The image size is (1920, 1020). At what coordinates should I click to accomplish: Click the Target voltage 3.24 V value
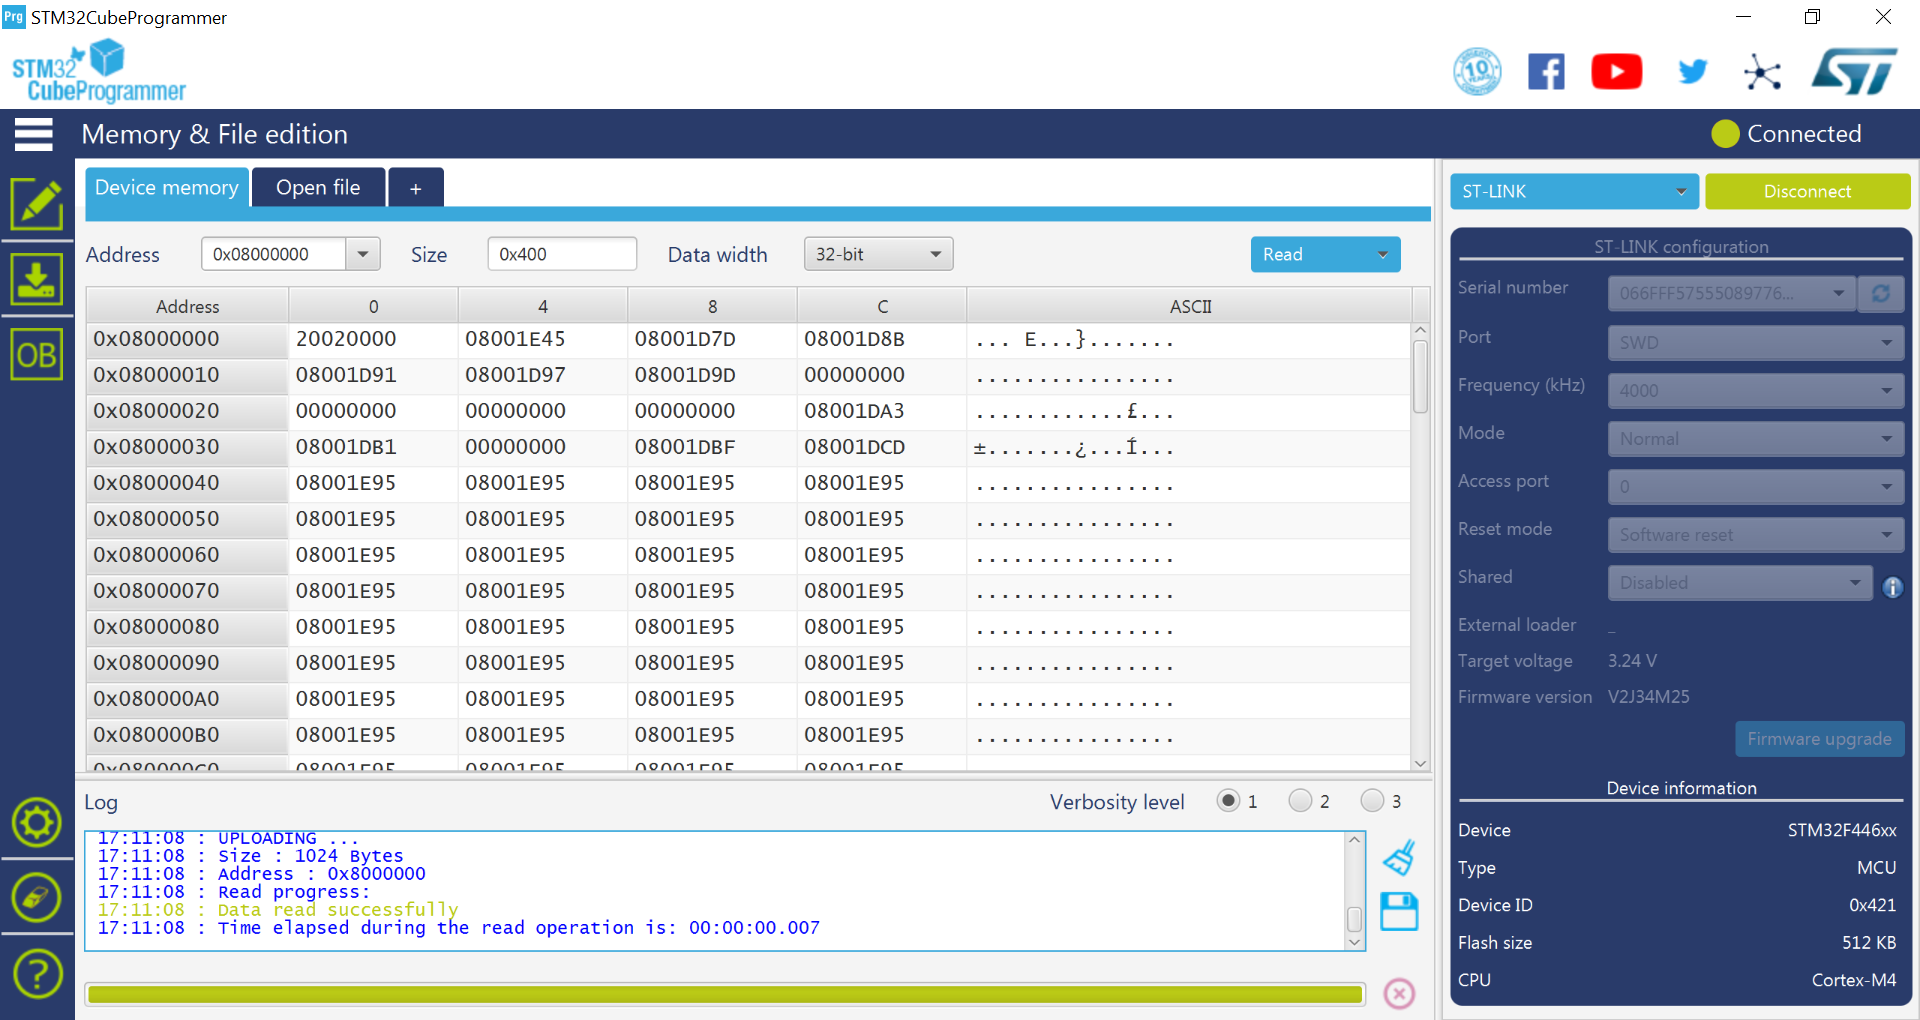[x=1632, y=661]
